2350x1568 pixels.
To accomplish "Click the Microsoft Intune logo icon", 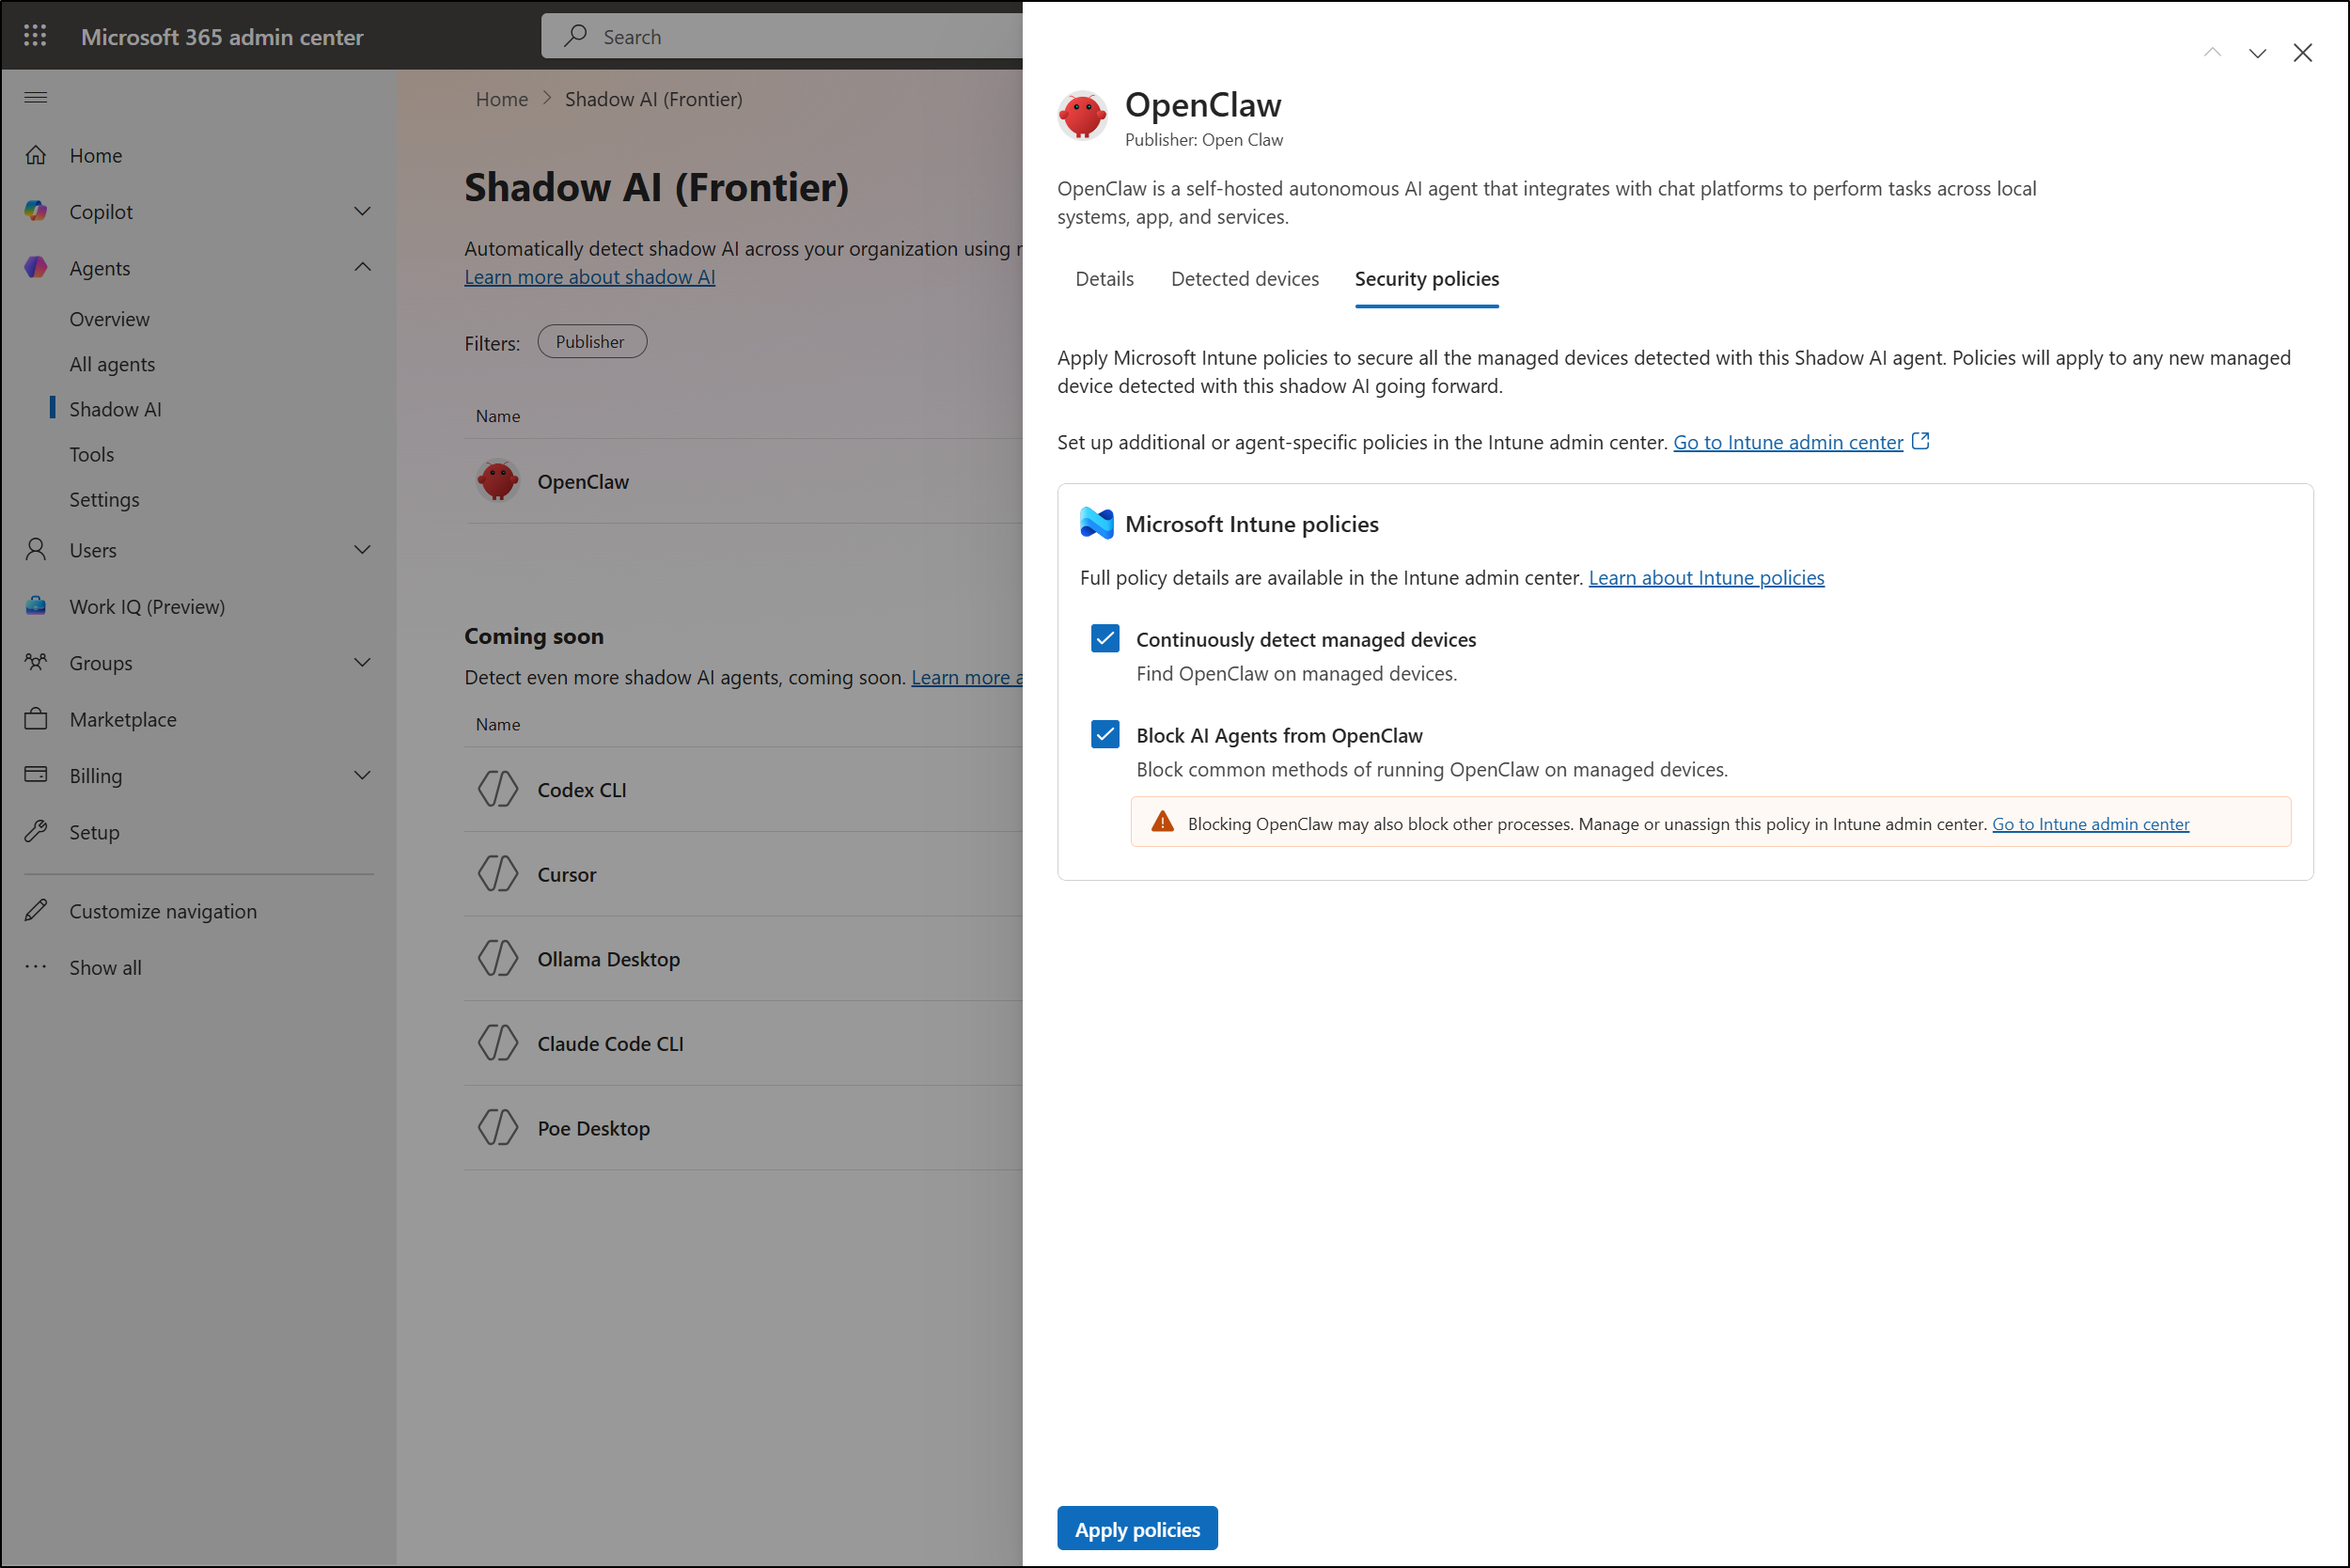I will coord(1097,523).
